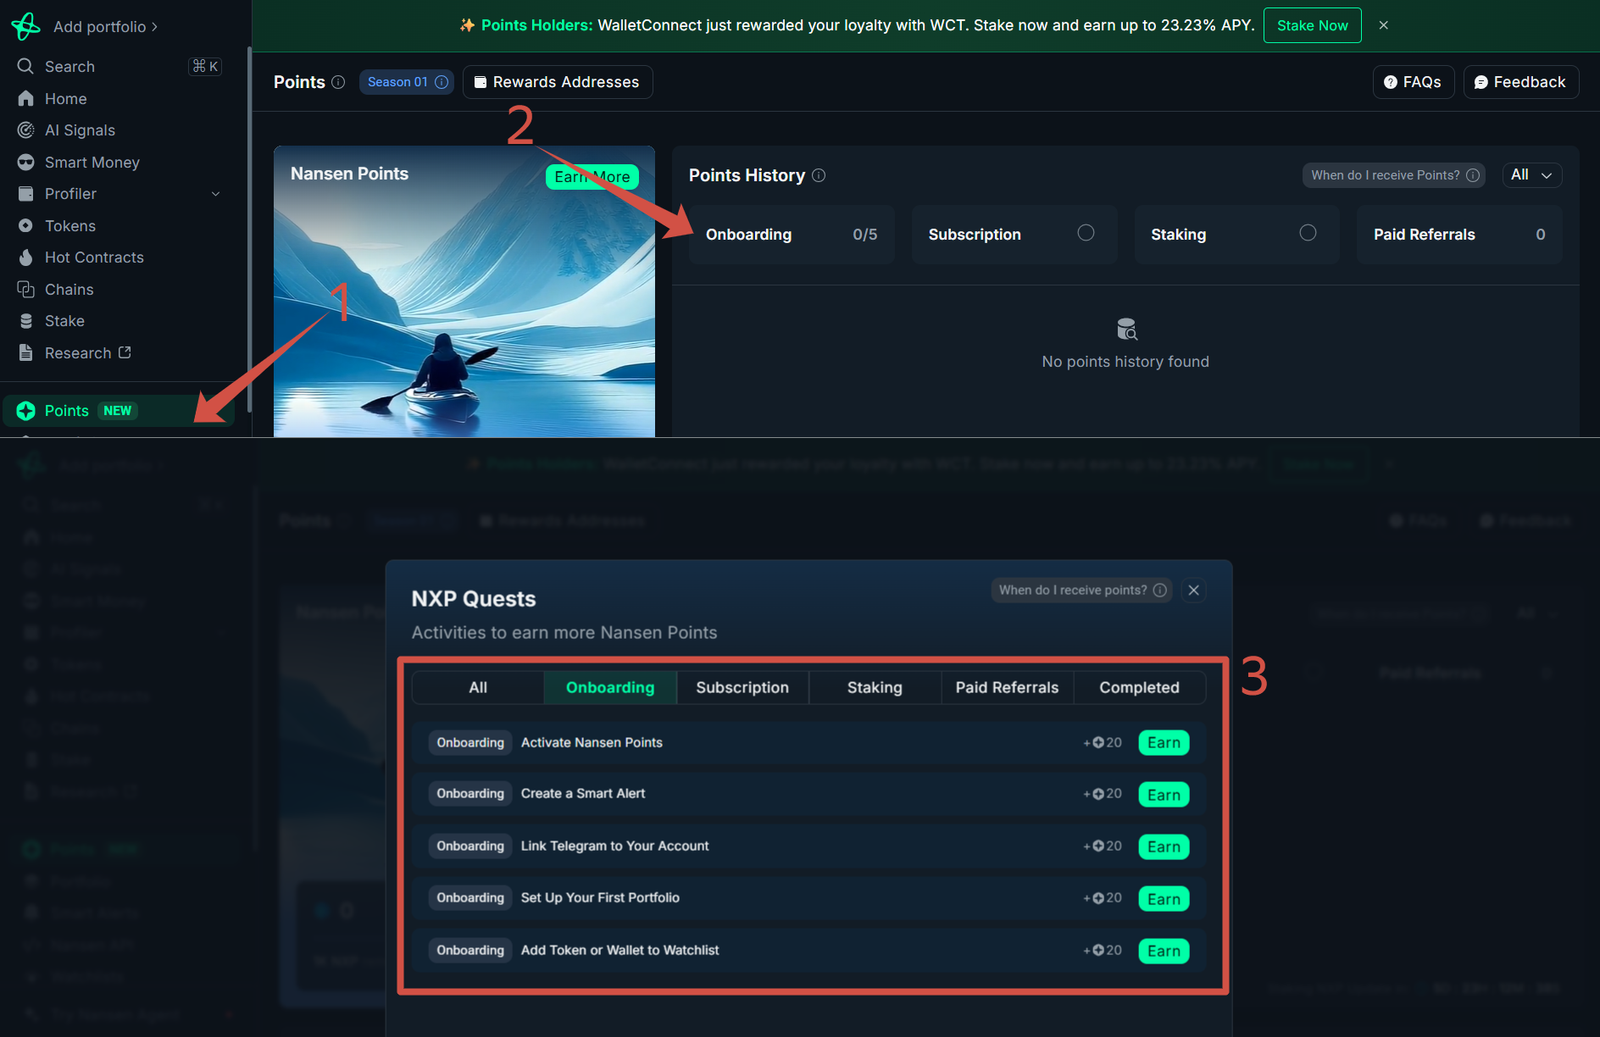Screen dimensions: 1600x1037
Task: Dismiss the WalletConnect banner
Action: [x=1383, y=25]
